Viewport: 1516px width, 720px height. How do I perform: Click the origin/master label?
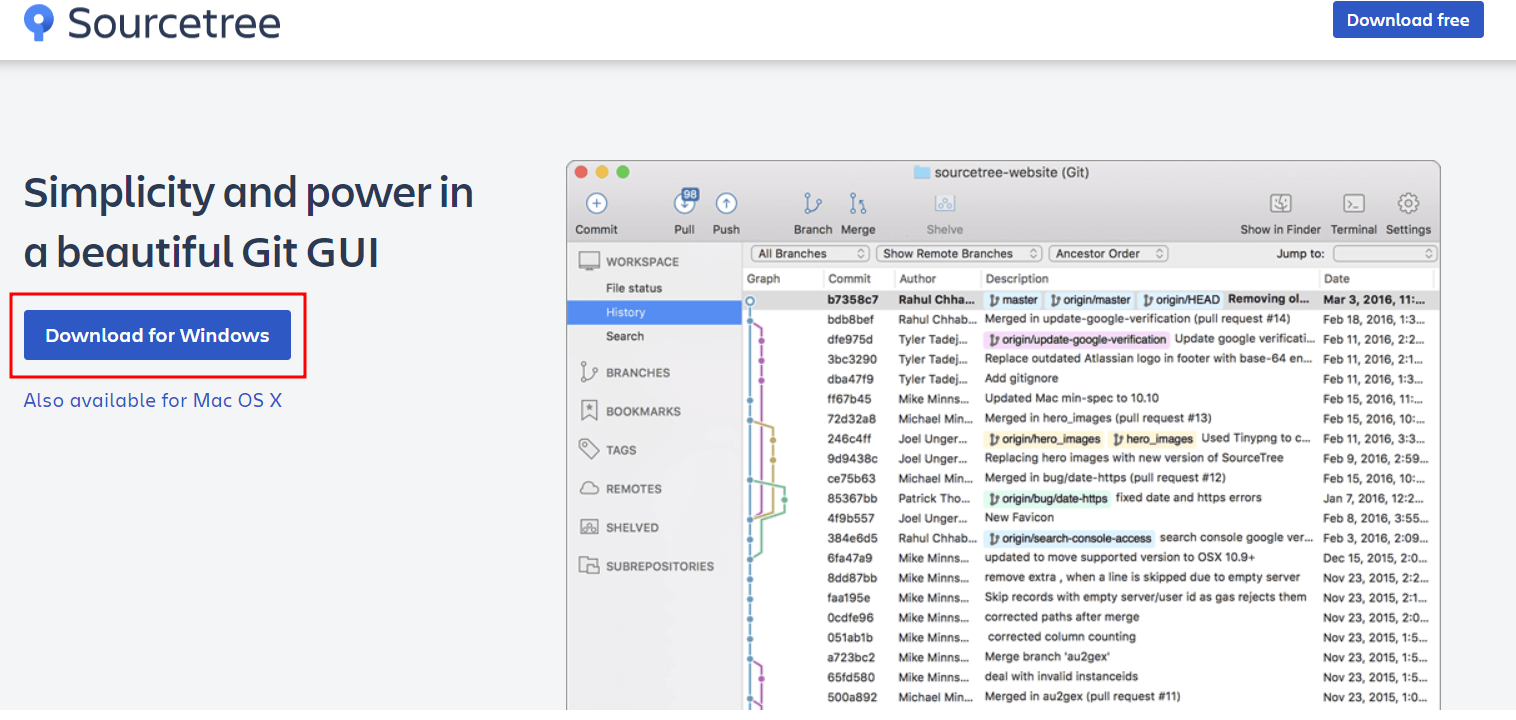[1091, 299]
